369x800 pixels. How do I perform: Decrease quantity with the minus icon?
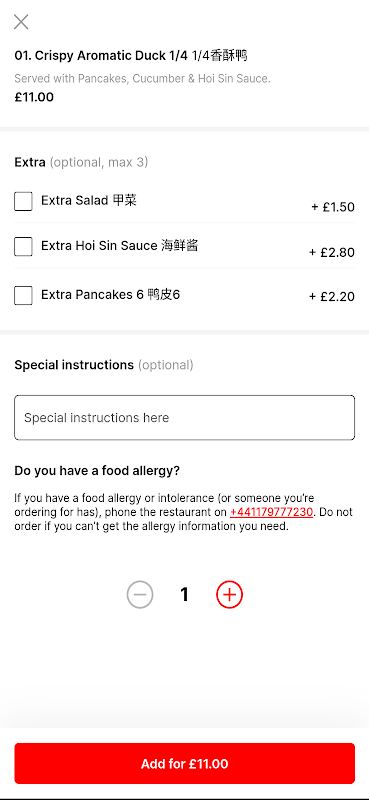(x=140, y=595)
